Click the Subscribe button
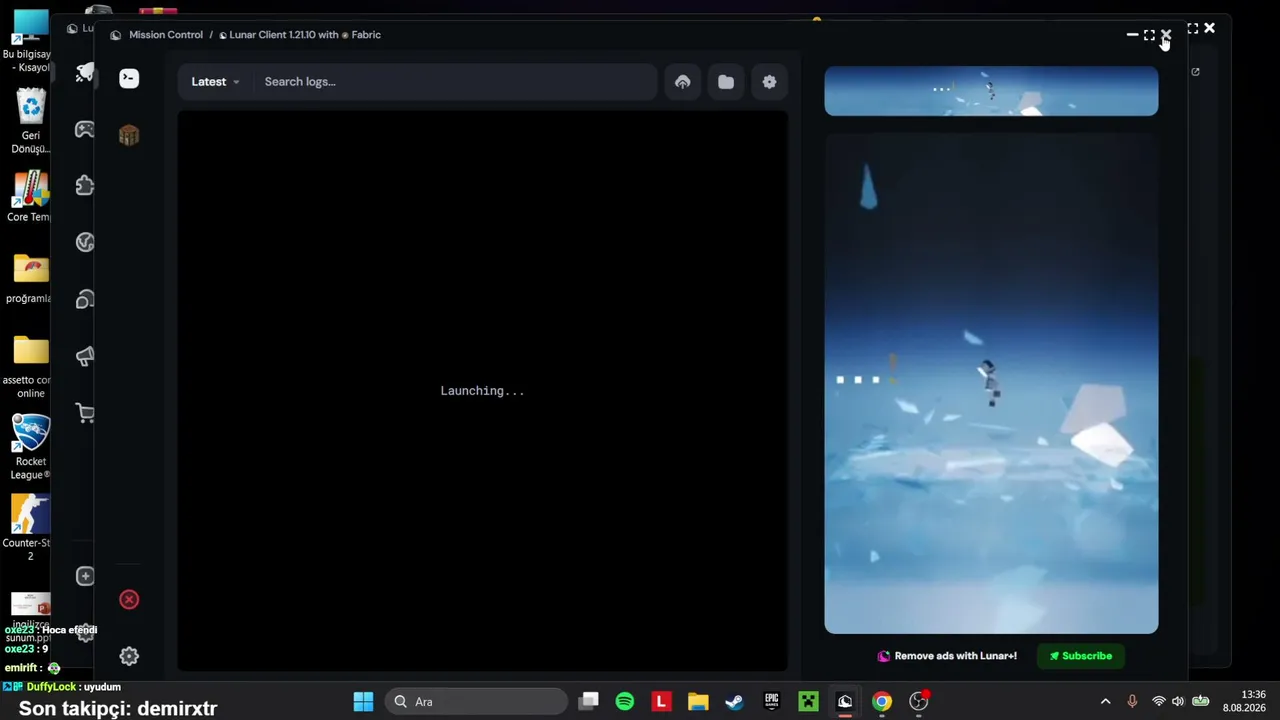 pos(1081,656)
